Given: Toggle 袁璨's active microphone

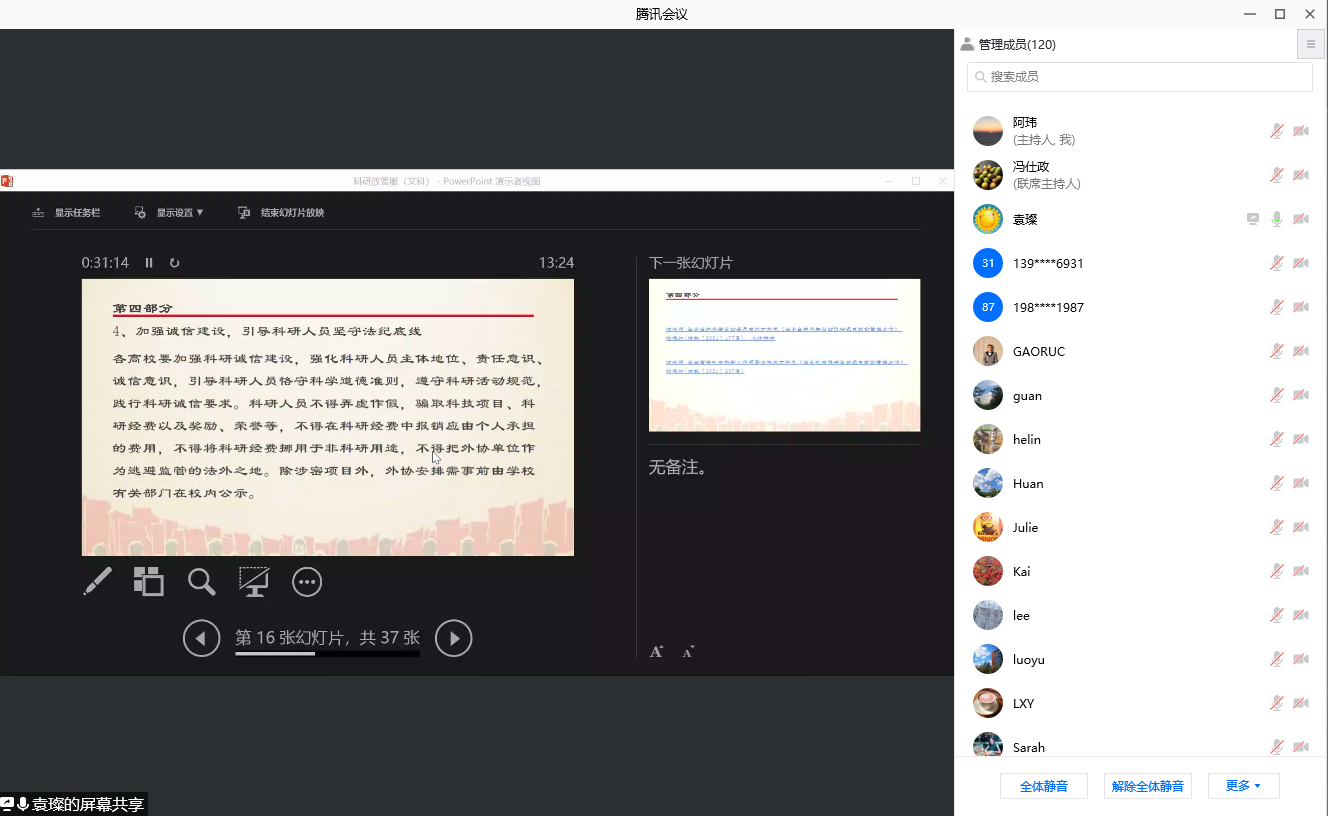Looking at the screenshot, I should [1277, 219].
